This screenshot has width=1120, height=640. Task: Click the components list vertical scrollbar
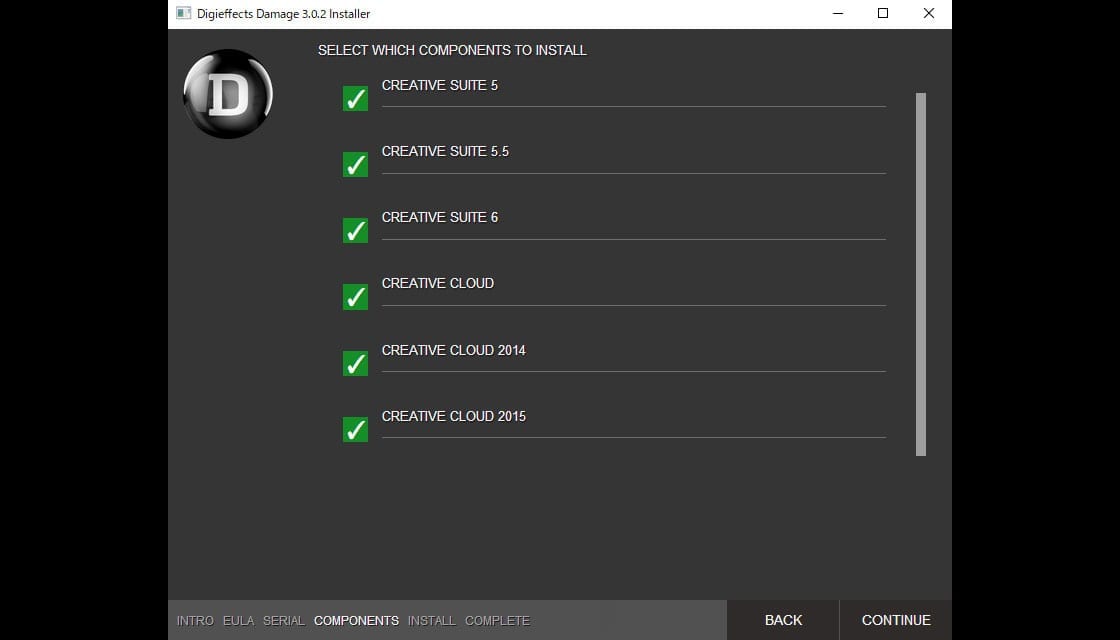click(x=921, y=274)
